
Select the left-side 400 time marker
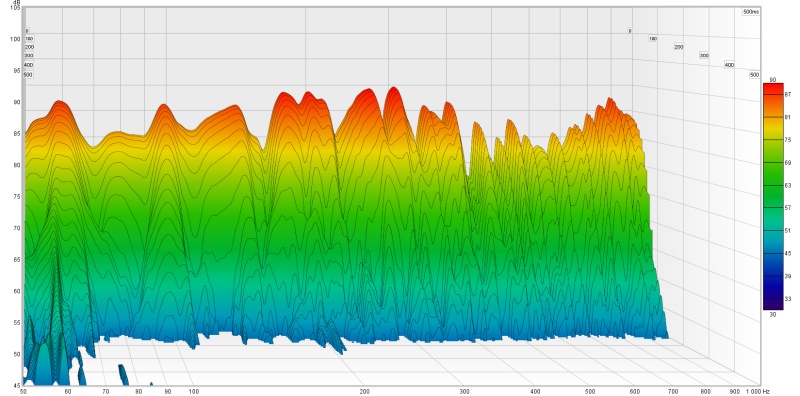pyautogui.click(x=29, y=65)
